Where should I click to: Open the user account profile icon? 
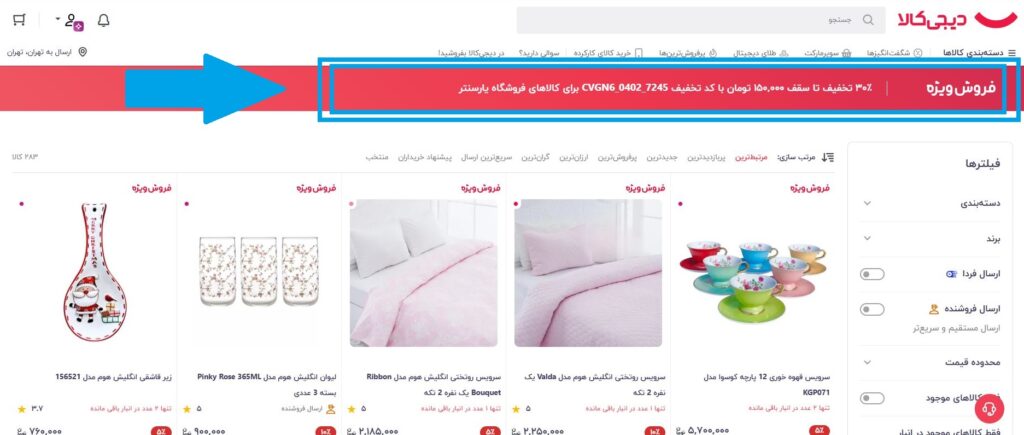tap(73, 21)
